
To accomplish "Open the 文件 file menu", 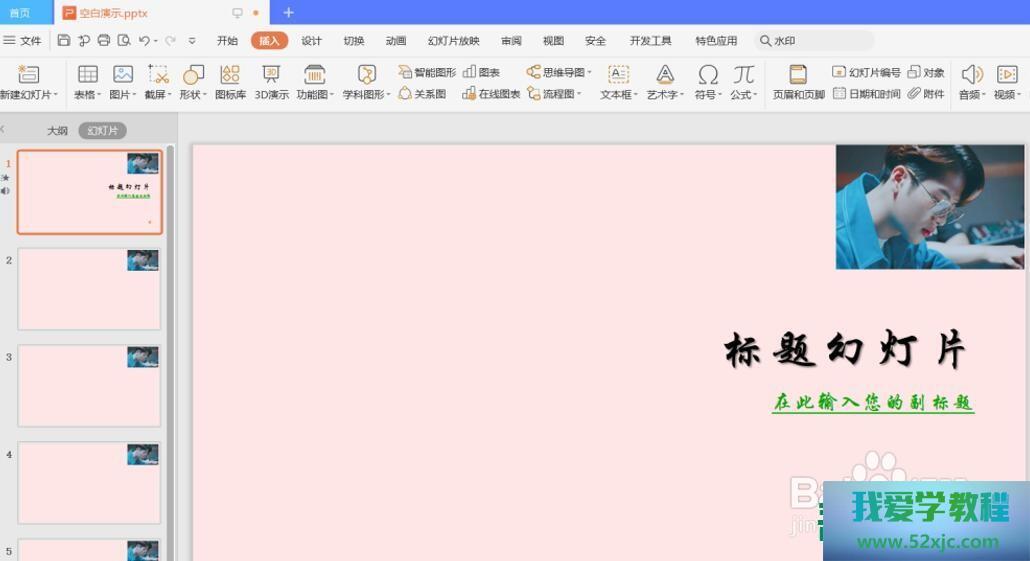I will coord(23,41).
